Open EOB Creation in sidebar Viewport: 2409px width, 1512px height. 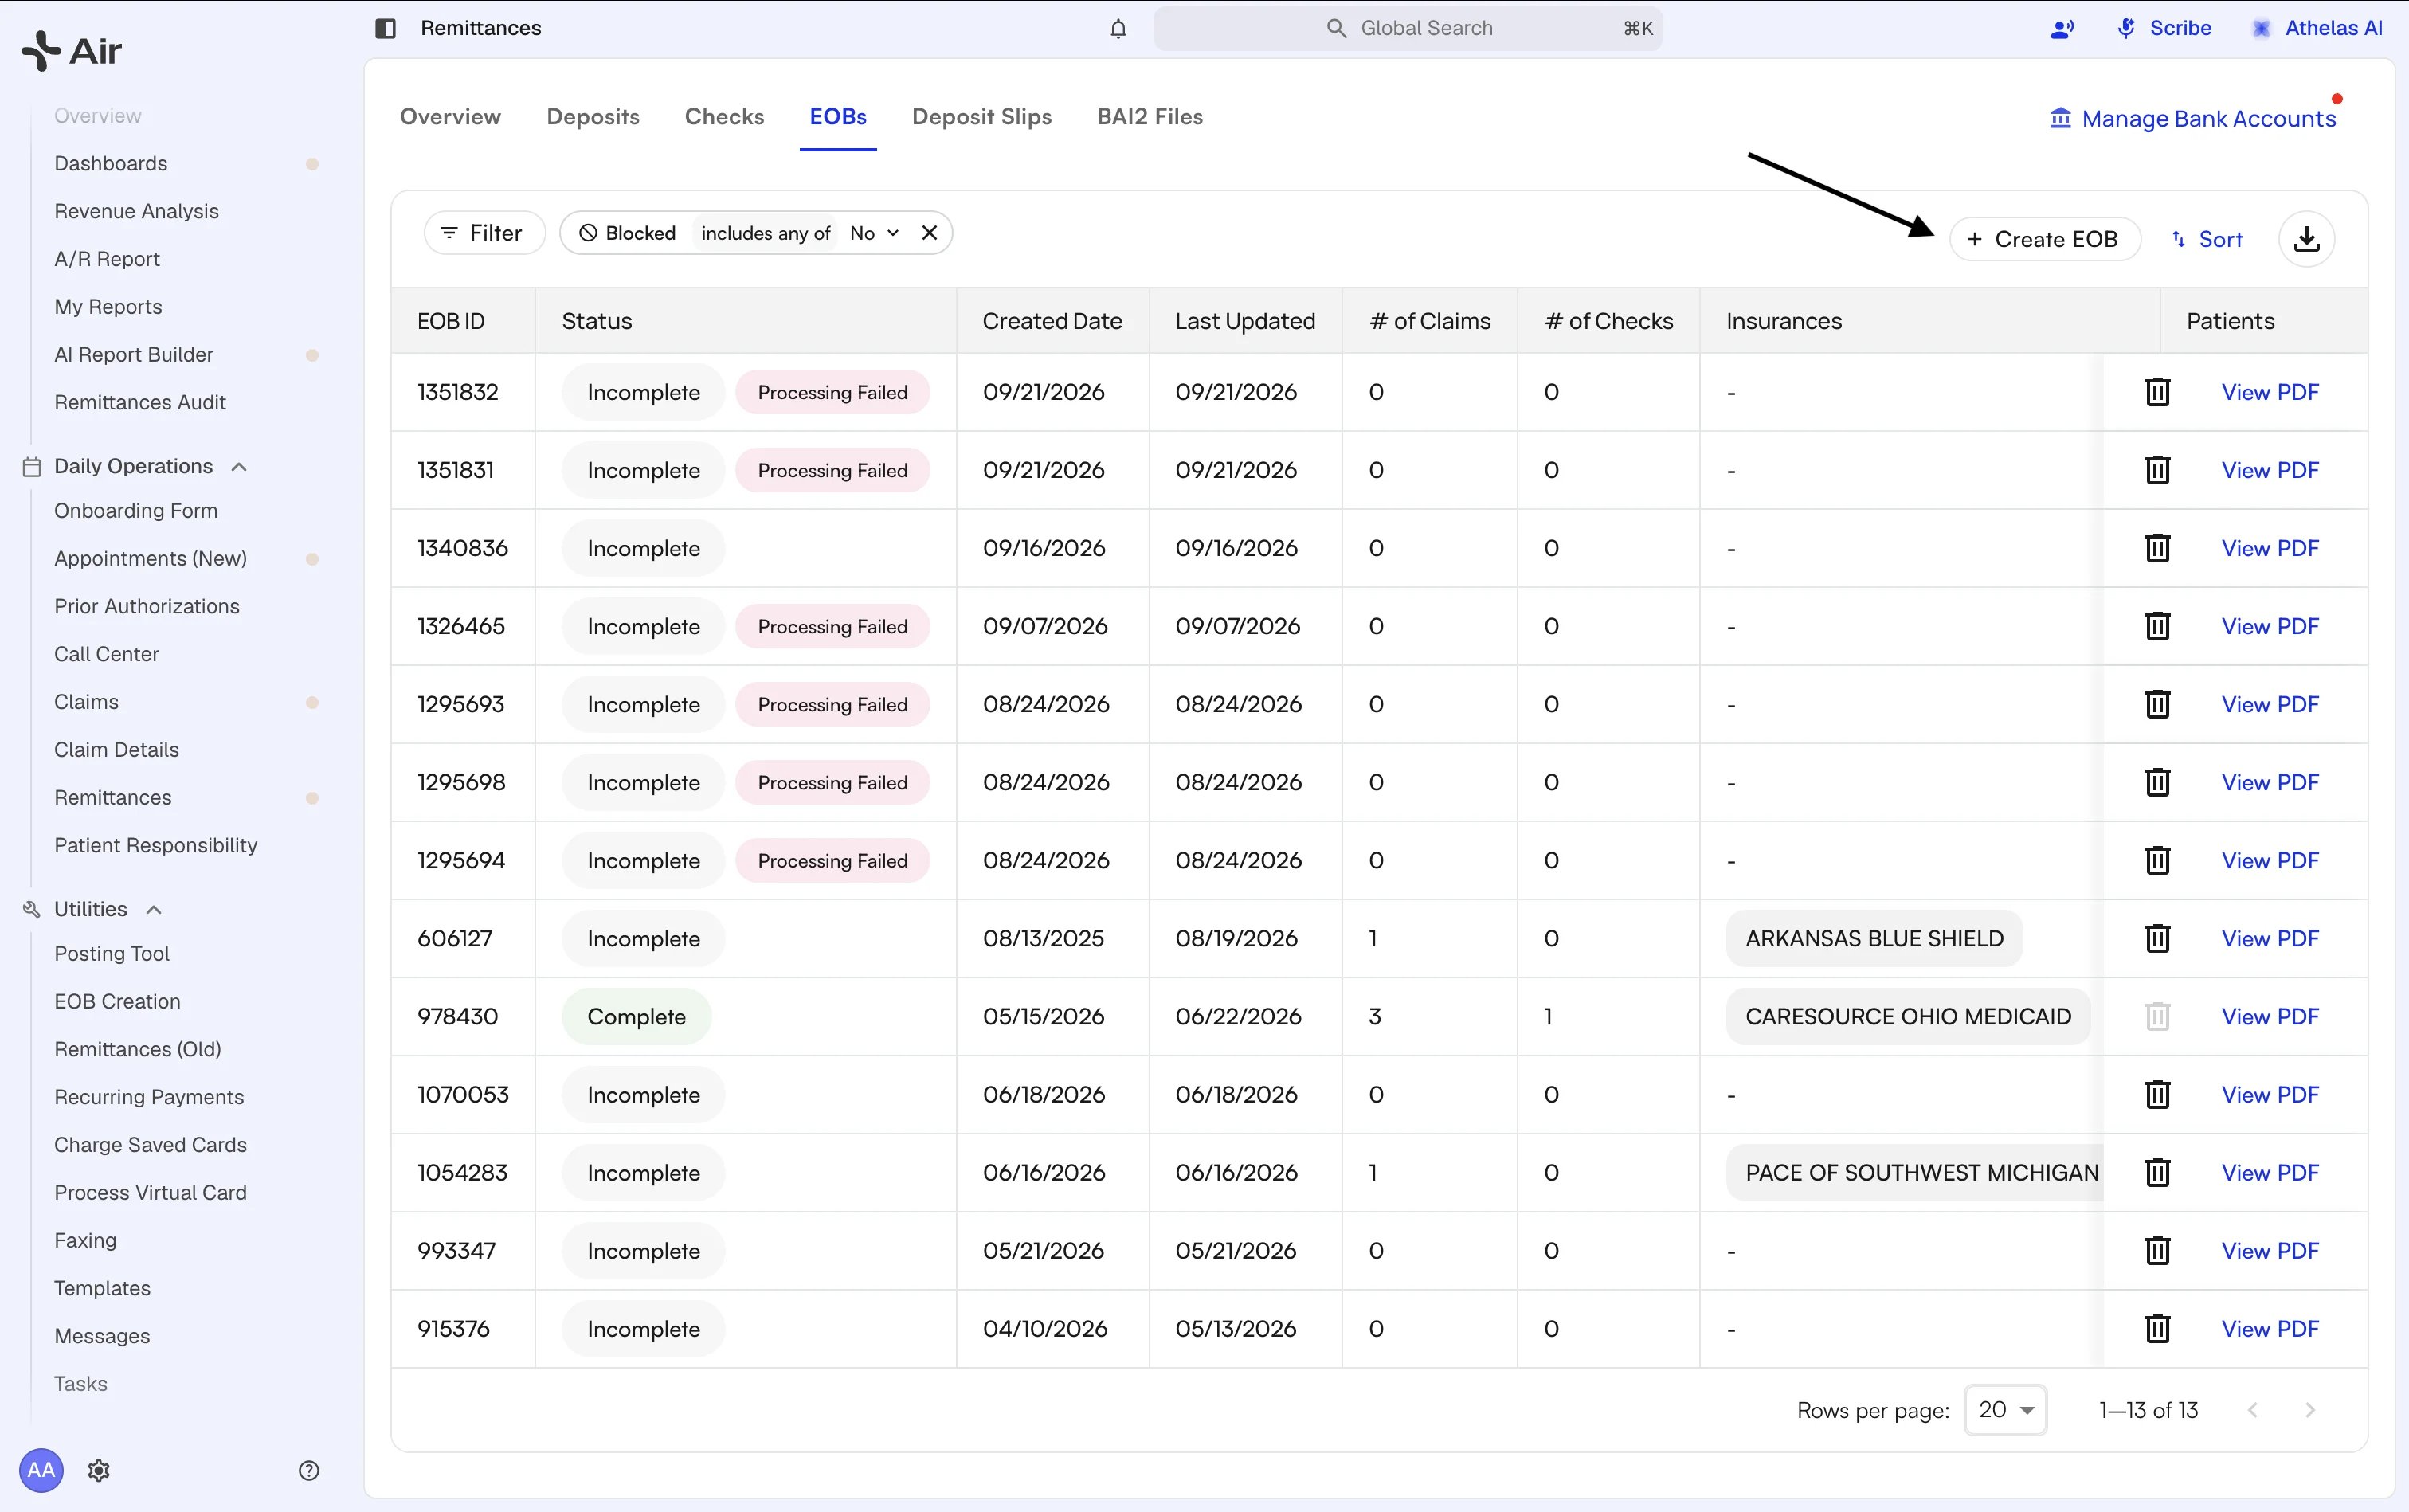tap(117, 1002)
